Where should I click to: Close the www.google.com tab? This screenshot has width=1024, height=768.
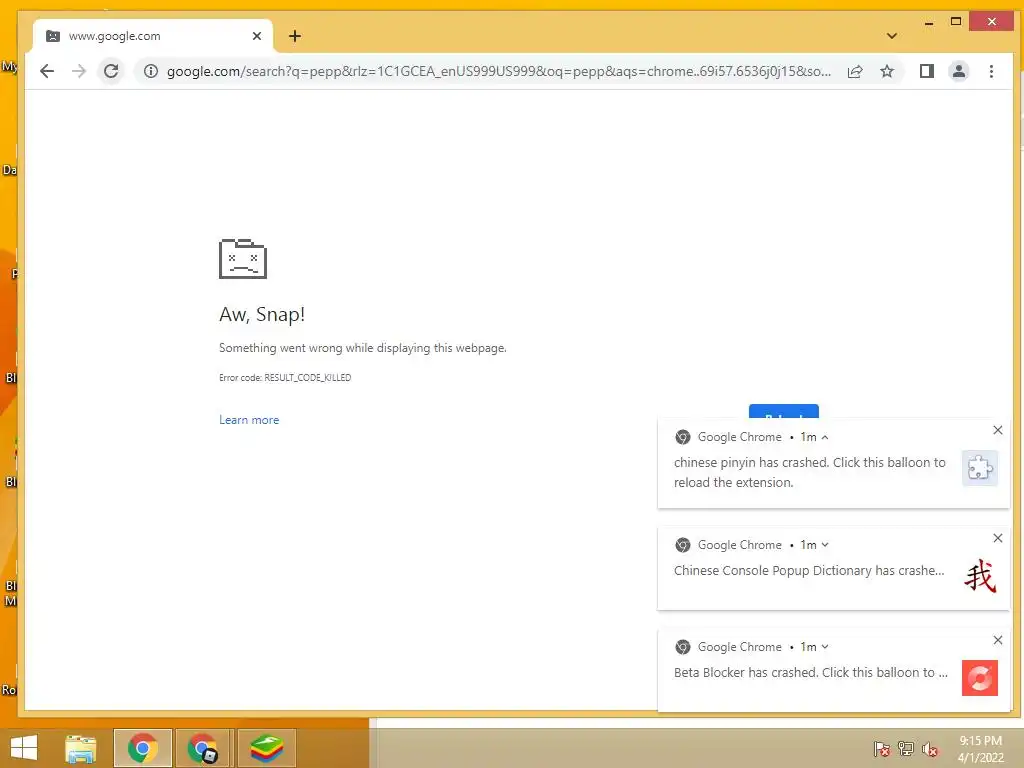point(257,36)
